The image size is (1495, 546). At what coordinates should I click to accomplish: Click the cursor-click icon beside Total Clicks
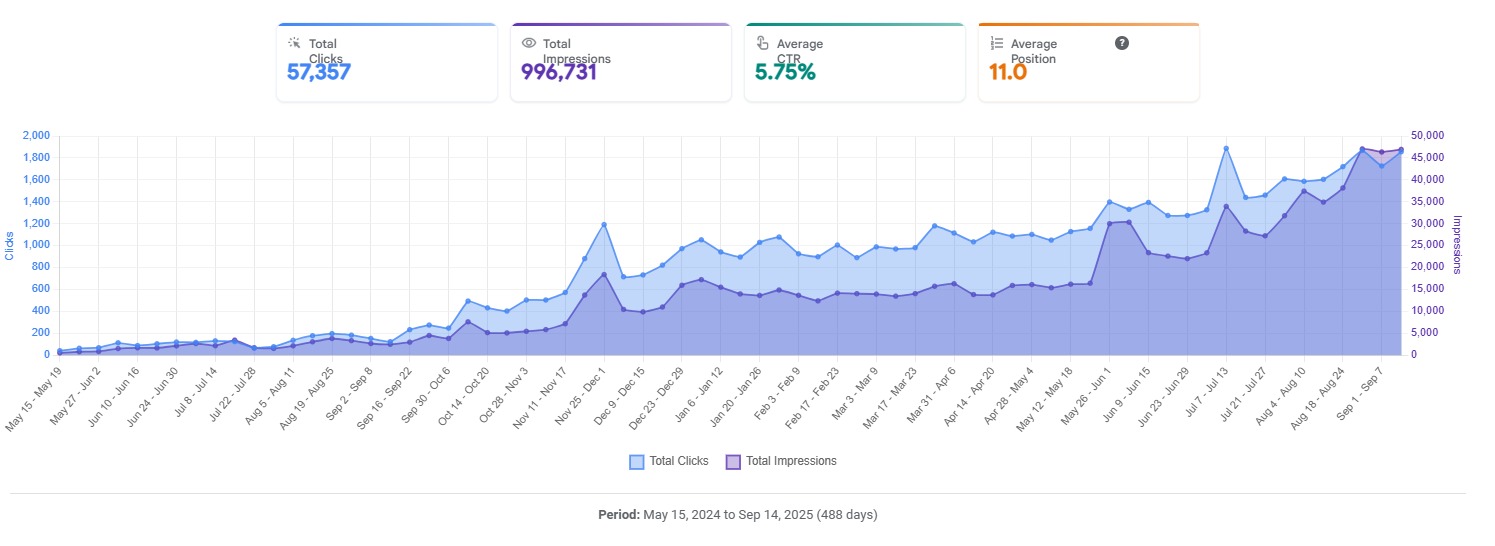294,43
